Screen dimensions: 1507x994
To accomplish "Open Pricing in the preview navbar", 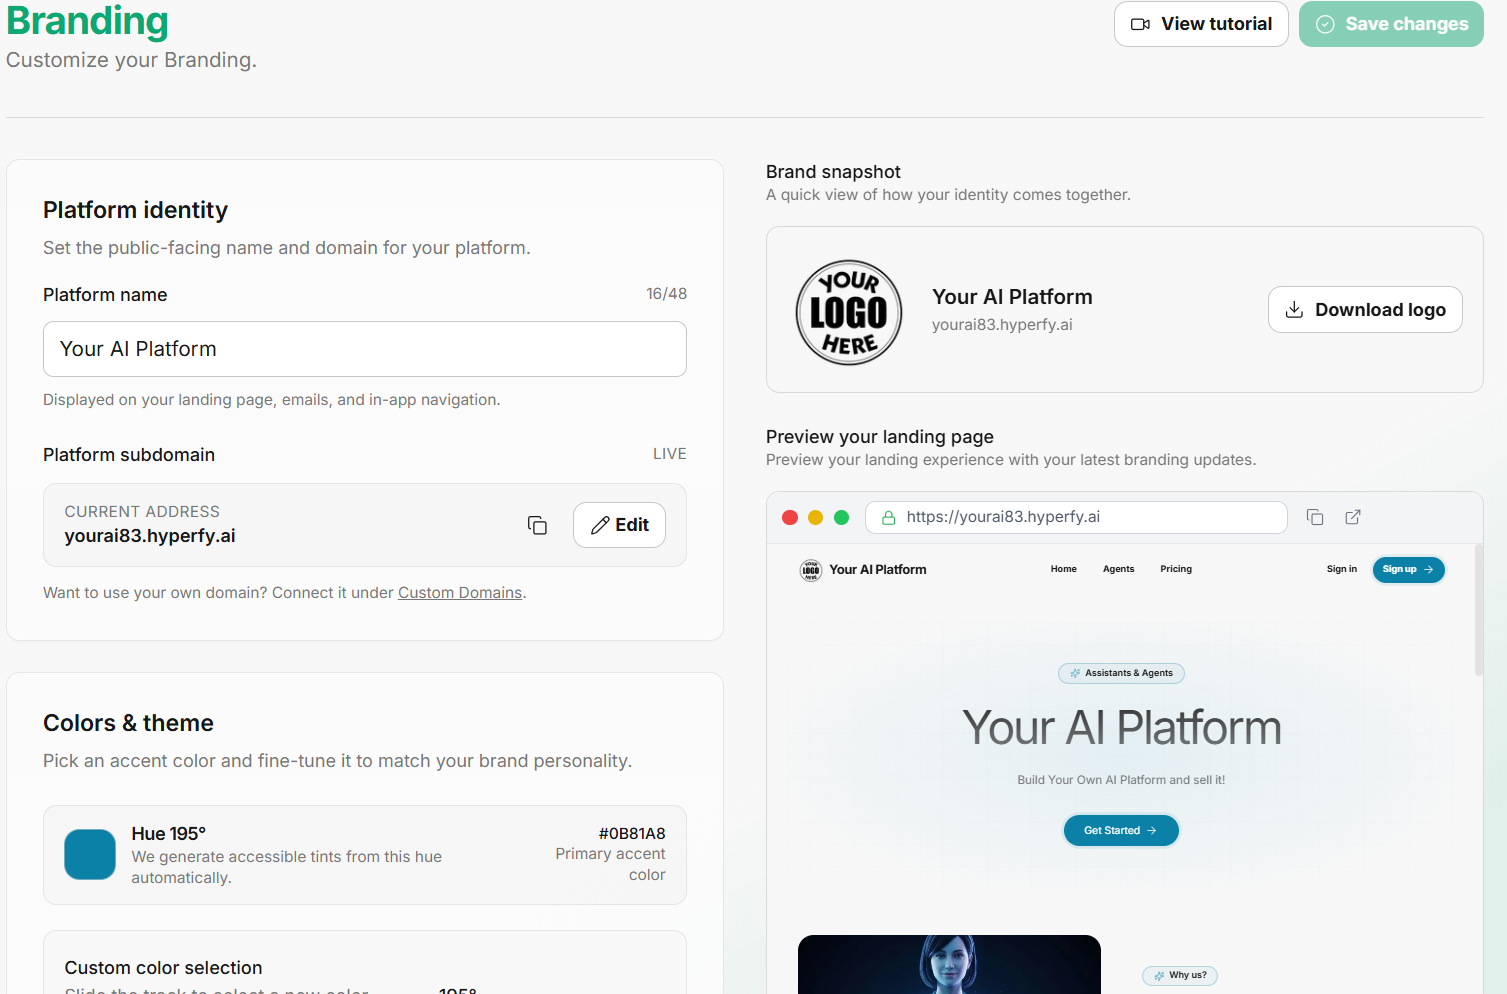I will [1176, 569].
